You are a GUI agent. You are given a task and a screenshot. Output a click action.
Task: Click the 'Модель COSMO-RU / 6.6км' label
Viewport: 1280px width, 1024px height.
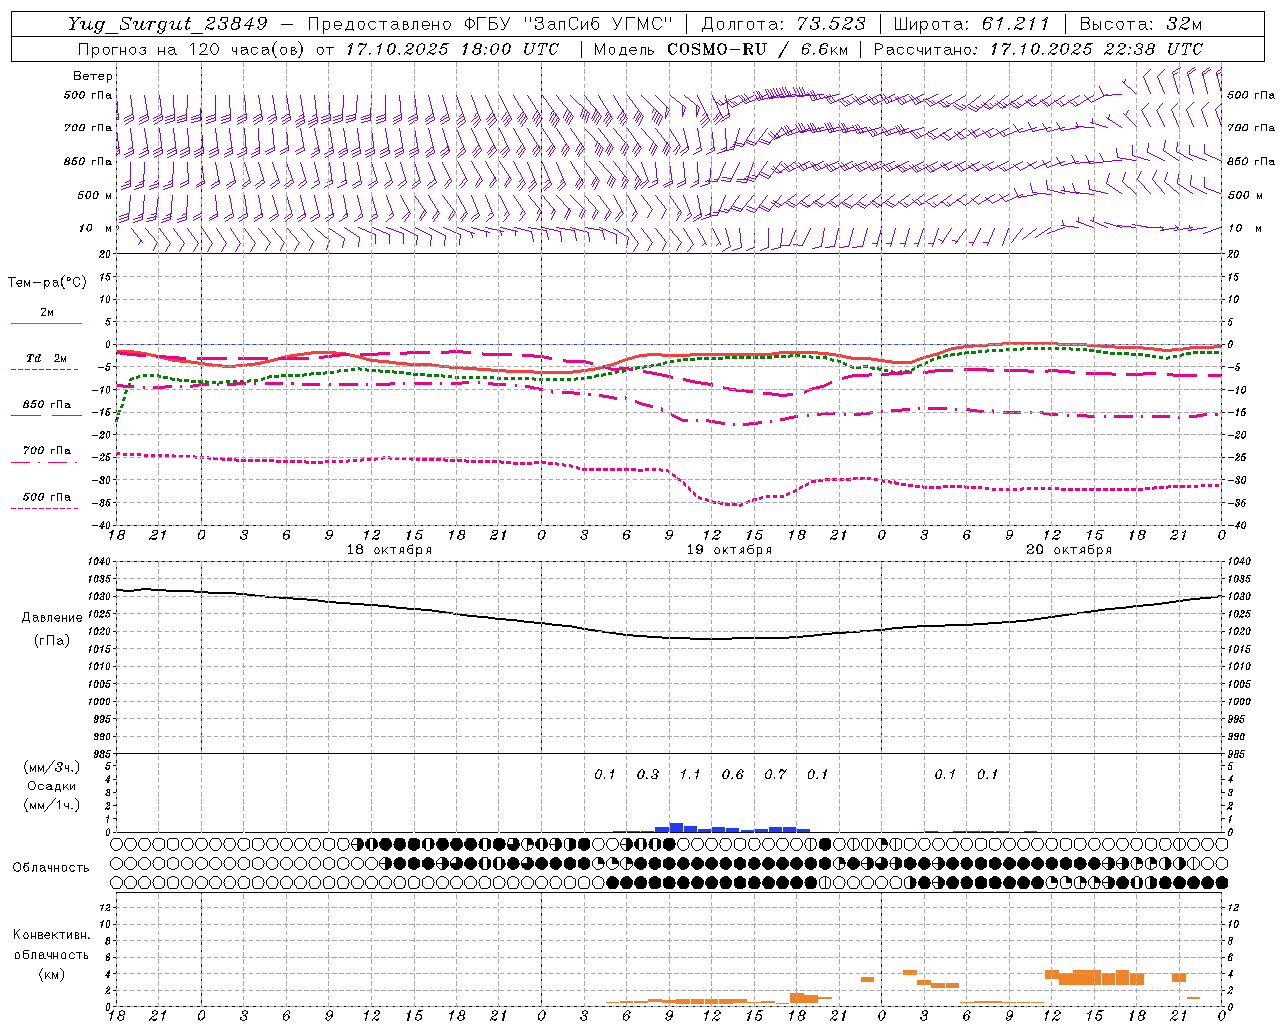(x=721, y=49)
